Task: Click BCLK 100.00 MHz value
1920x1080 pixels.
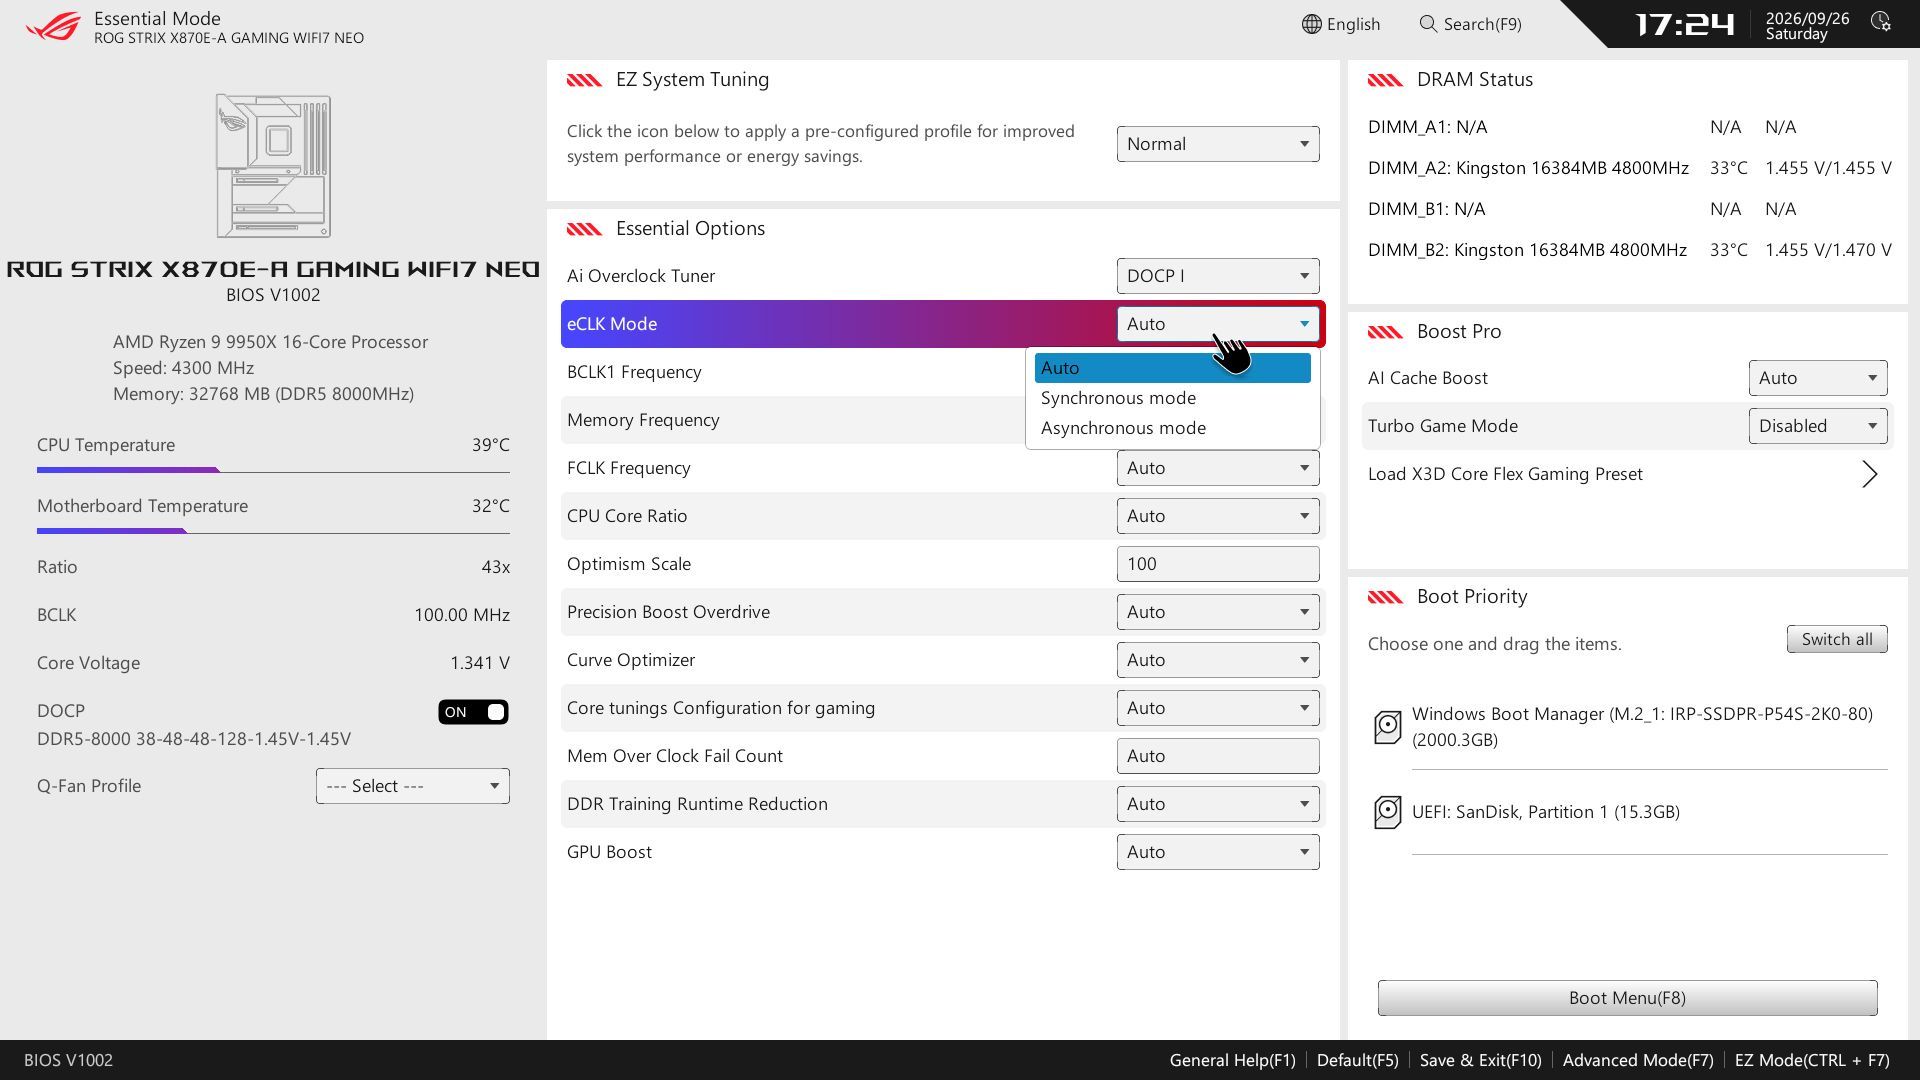Action: point(462,615)
